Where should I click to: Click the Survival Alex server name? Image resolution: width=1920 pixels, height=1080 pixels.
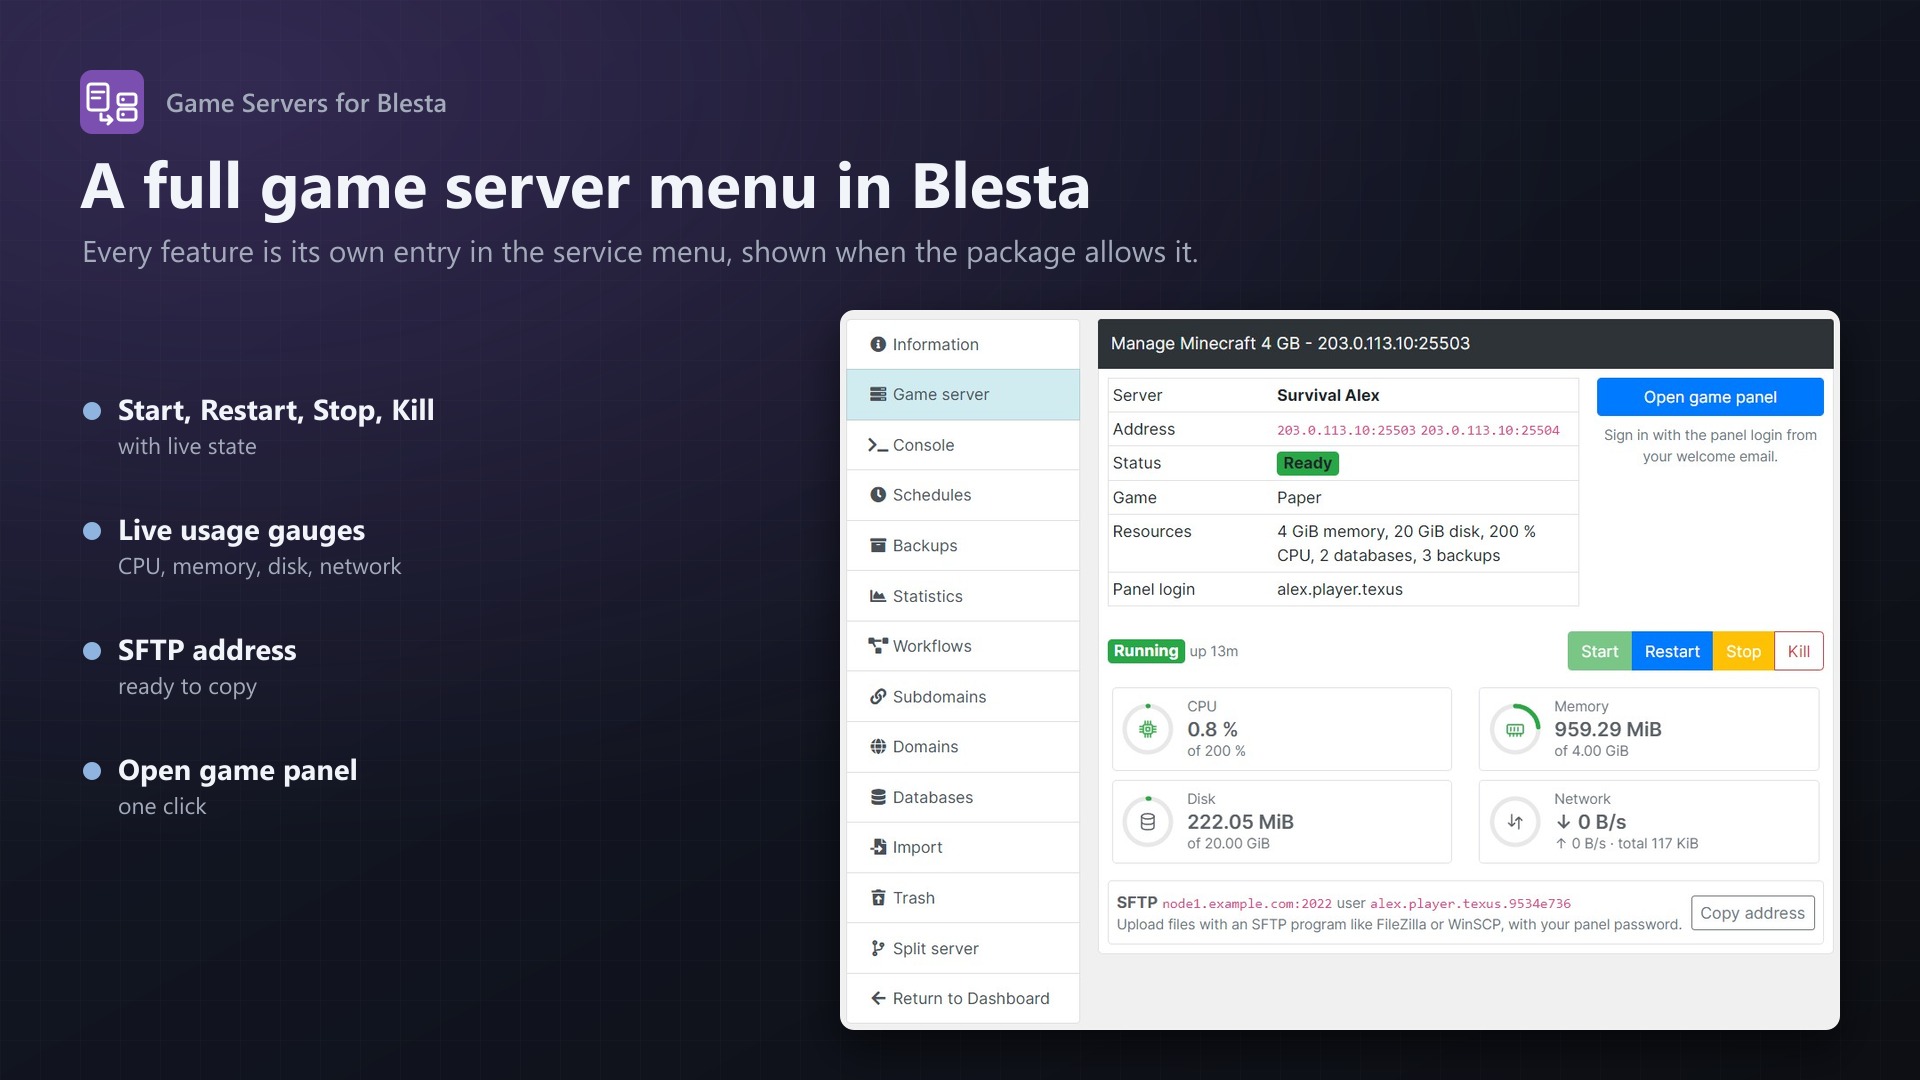[1328, 395]
